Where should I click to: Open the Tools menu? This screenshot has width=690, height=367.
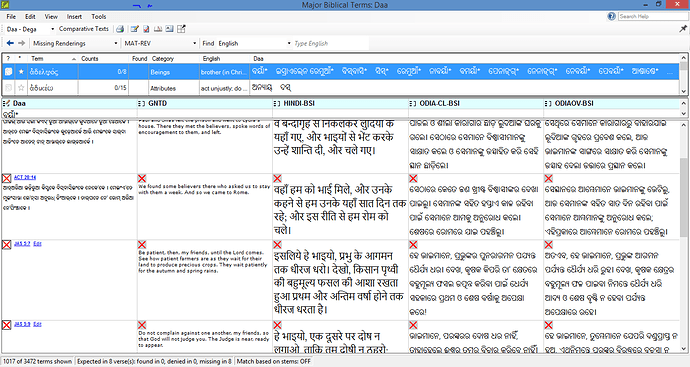(x=99, y=16)
